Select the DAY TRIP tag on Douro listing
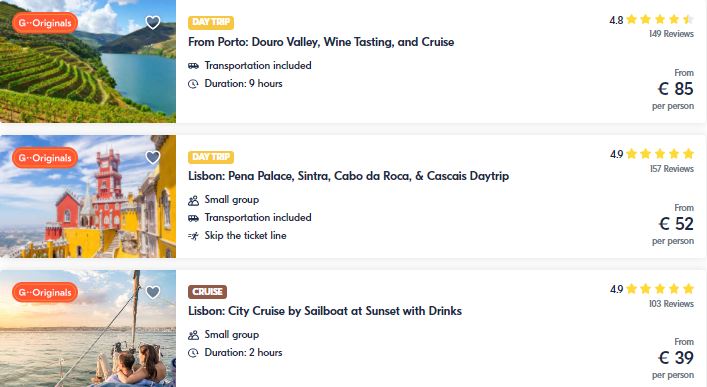The image size is (707, 387). 211,22
